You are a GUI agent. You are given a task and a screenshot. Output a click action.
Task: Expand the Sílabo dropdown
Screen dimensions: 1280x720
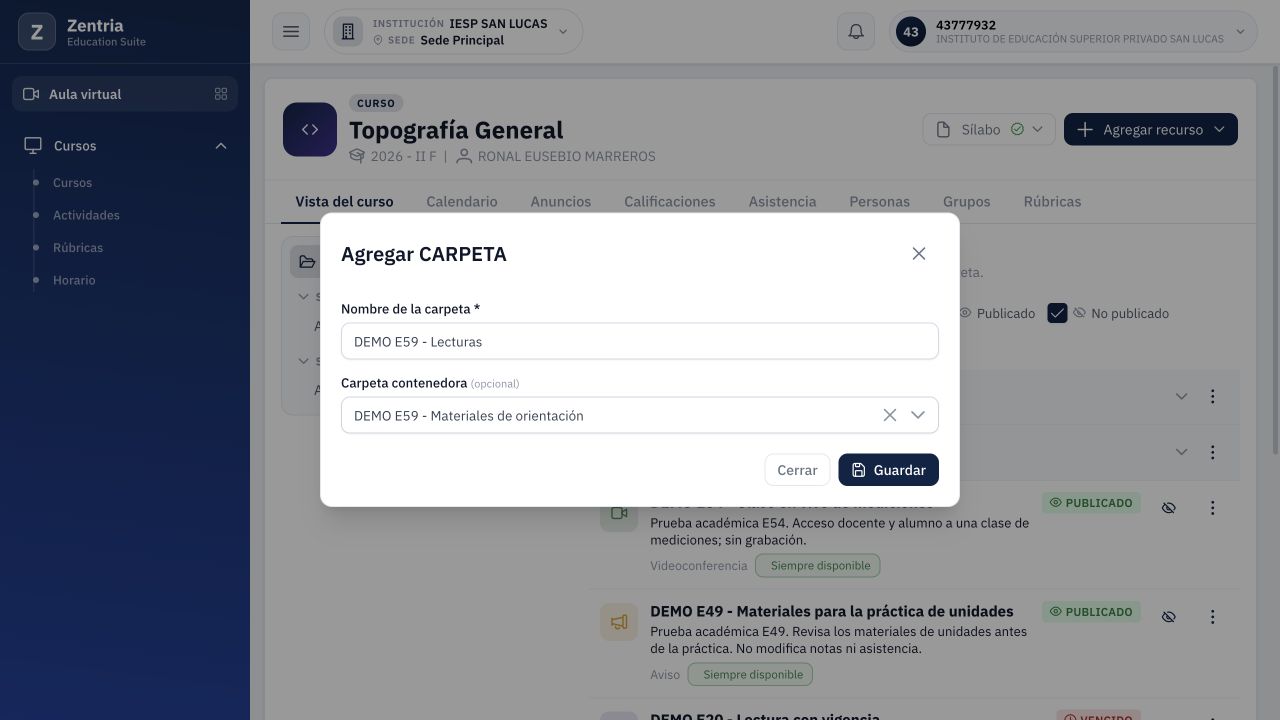[1037, 129]
